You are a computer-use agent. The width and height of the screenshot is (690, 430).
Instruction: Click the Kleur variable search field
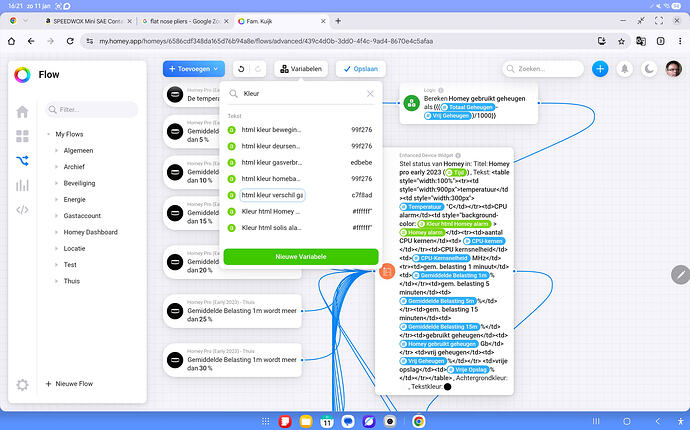(301, 93)
